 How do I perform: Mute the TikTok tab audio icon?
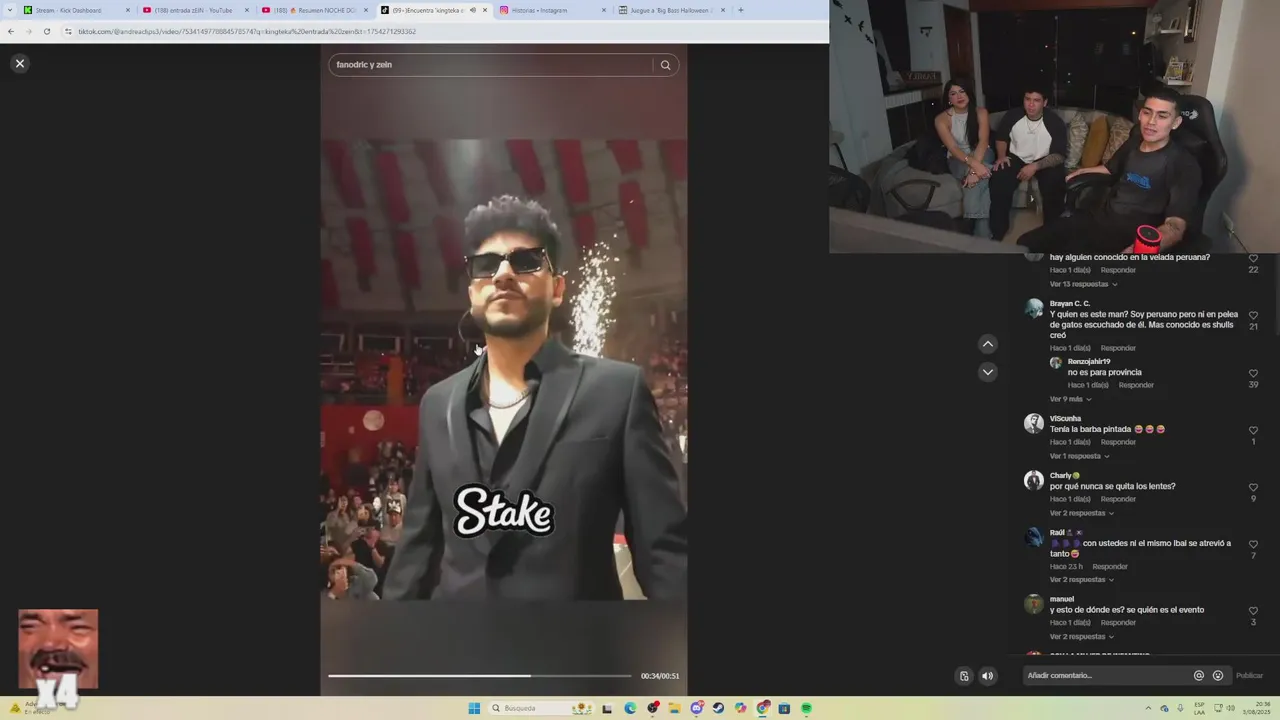coord(472,10)
